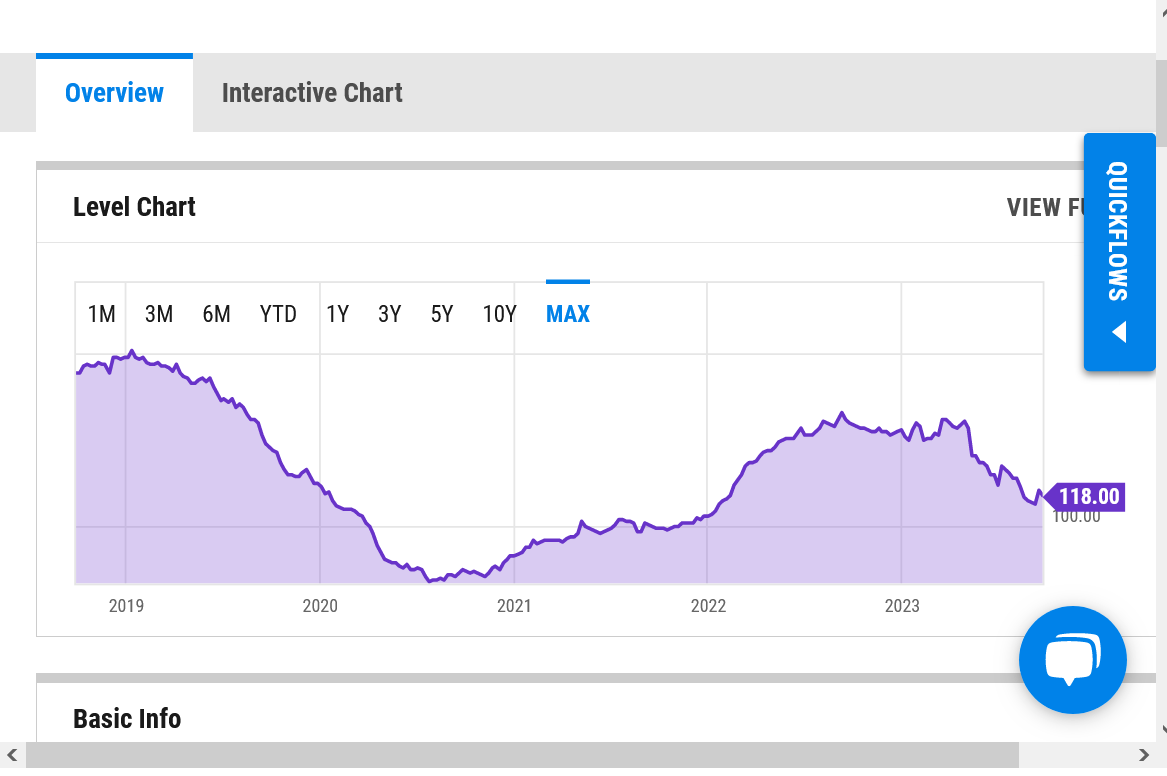
Task: Click the 118.00 current value label
Action: (x=1087, y=496)
